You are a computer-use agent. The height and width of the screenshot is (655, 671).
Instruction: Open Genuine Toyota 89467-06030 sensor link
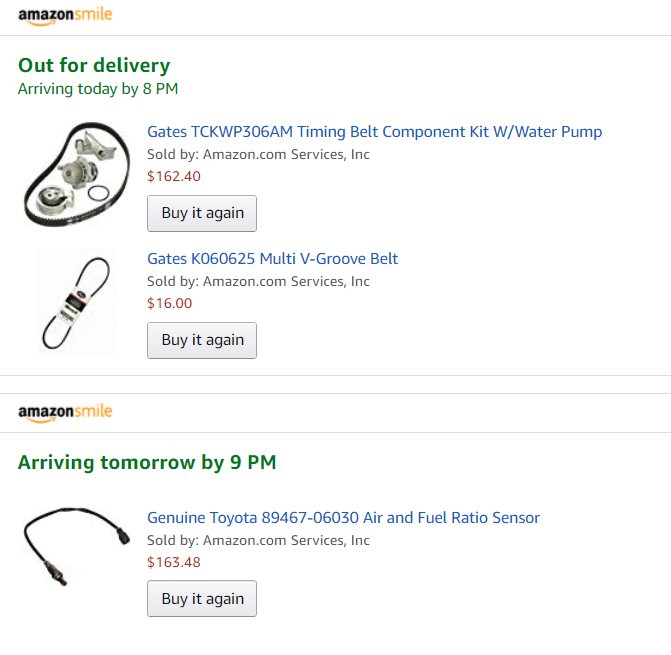coord(343,517)
